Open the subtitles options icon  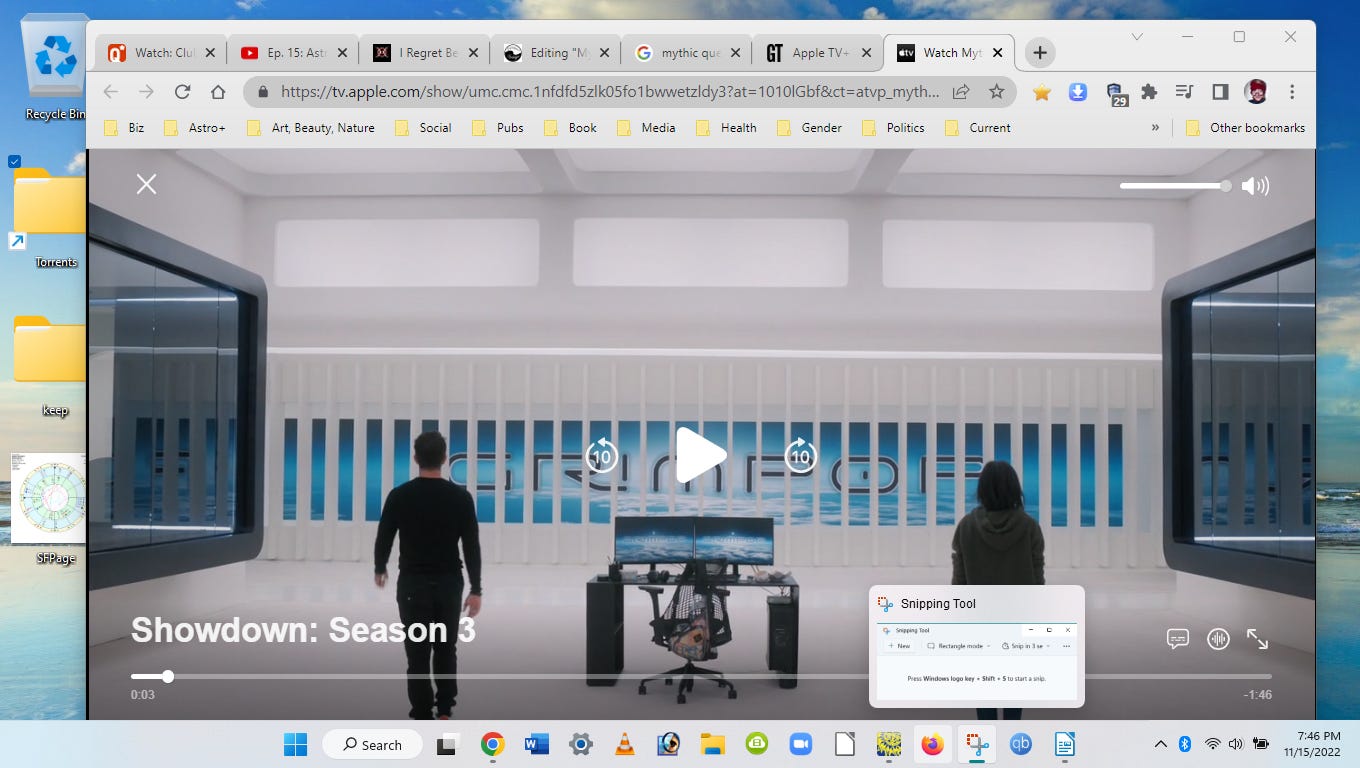point(1178,639)
